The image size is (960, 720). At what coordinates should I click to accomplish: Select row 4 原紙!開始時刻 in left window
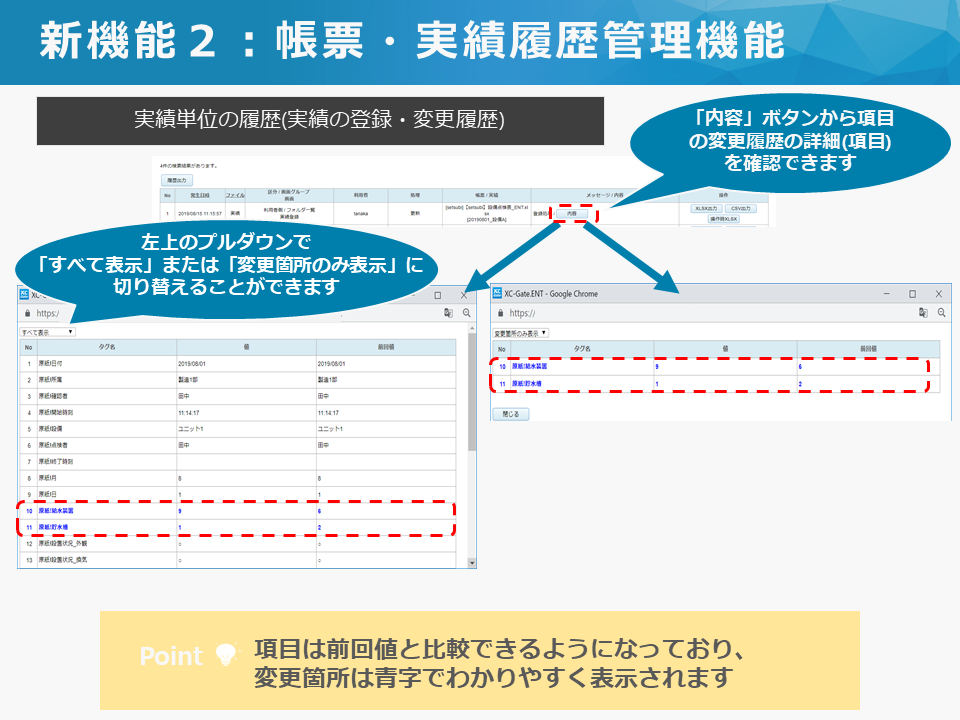(237, 413)
